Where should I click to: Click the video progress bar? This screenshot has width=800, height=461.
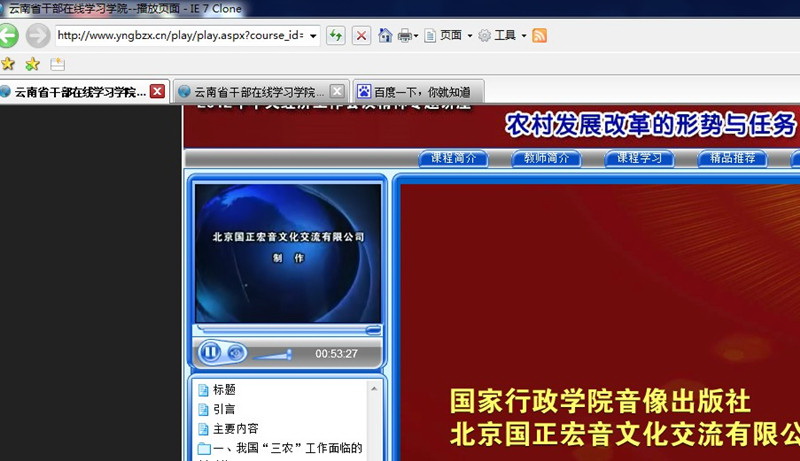point(289,329)
